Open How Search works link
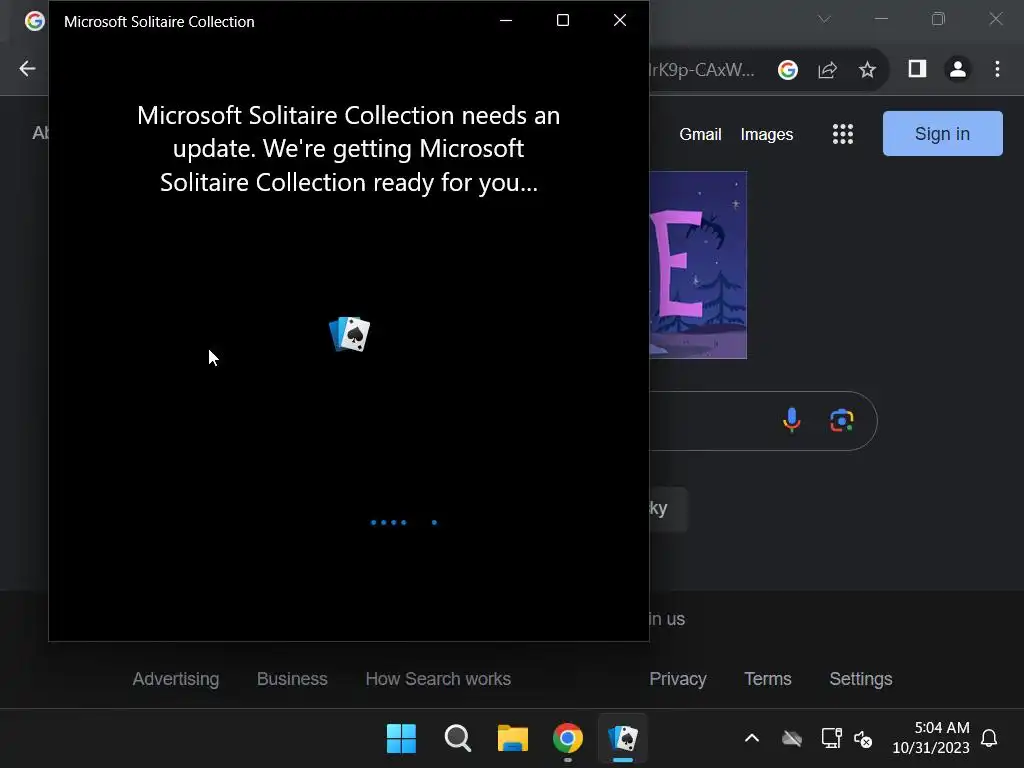The width and height of the screenshot is (1024, 768). [x=438, y=679]
